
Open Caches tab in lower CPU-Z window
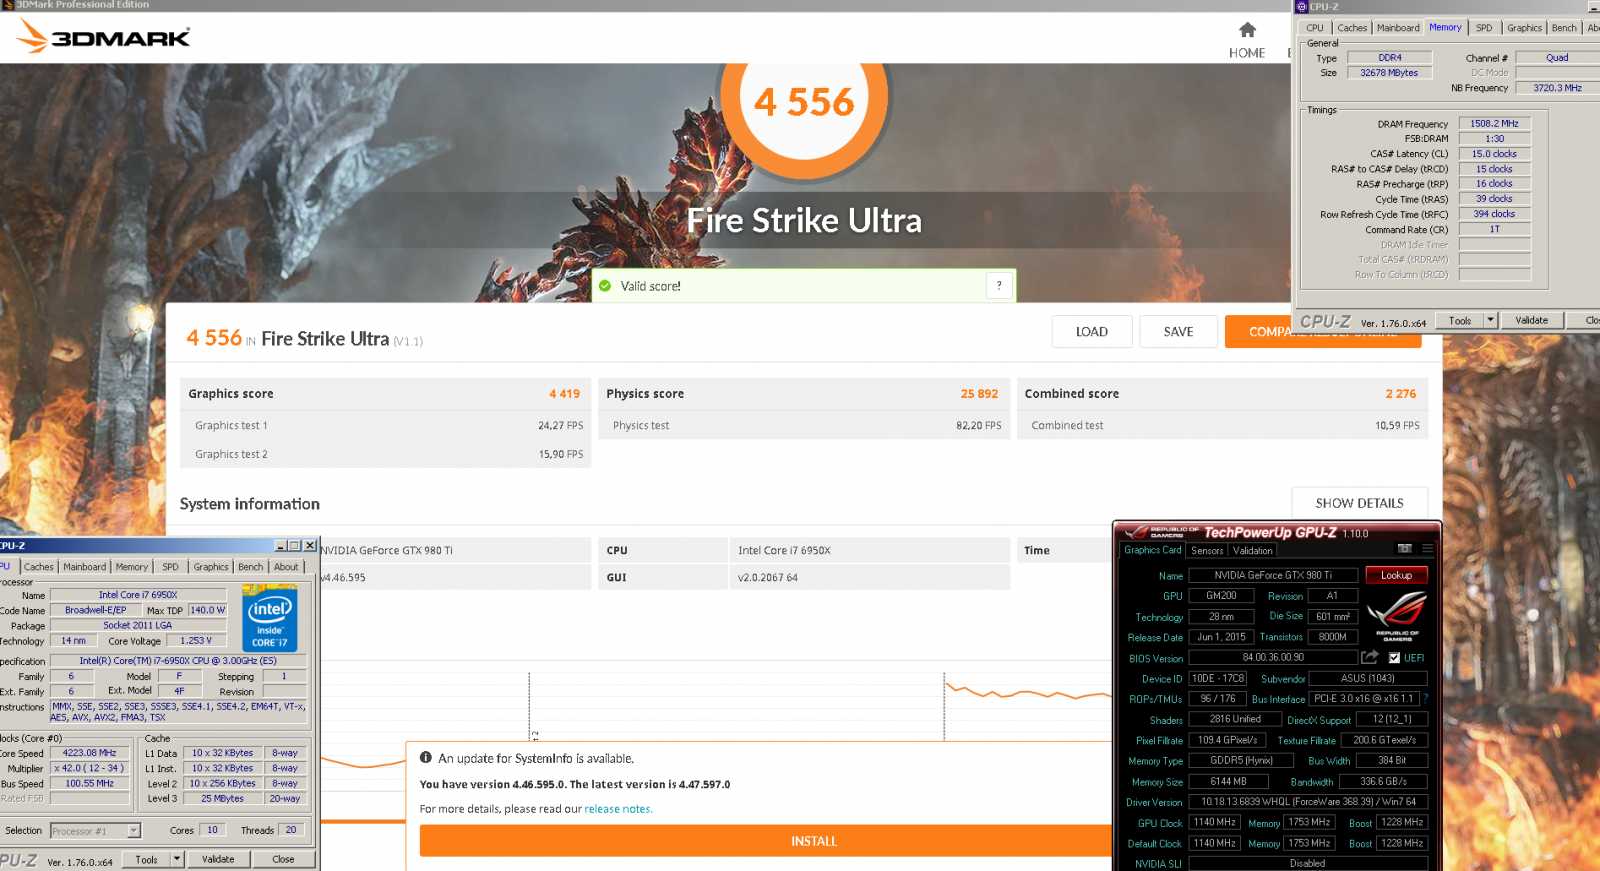(38, 567)
